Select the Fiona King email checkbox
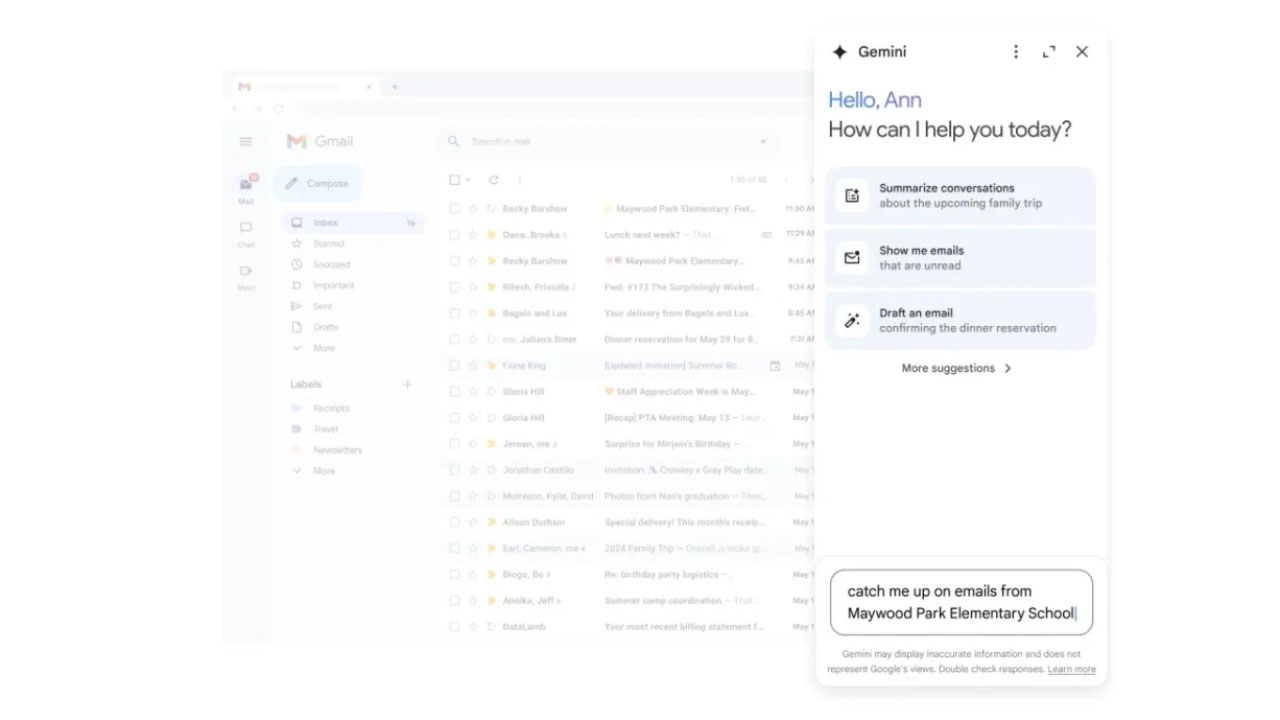Viewport: 1280px width, 720px height. coord(455,366)
